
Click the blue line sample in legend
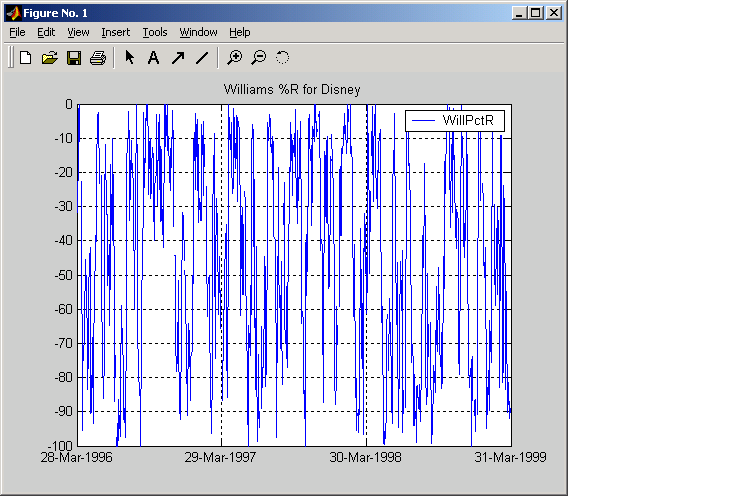point(423,121)
